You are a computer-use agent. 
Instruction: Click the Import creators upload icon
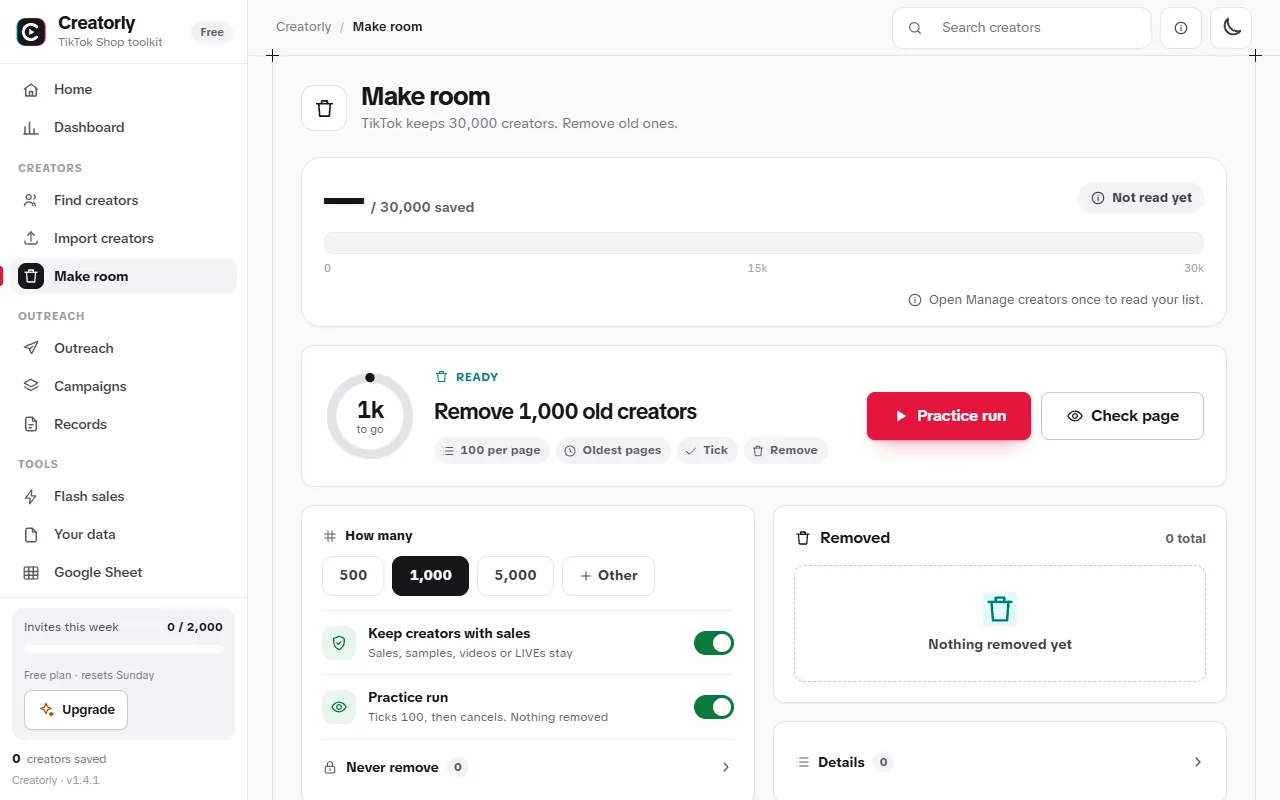31,238
